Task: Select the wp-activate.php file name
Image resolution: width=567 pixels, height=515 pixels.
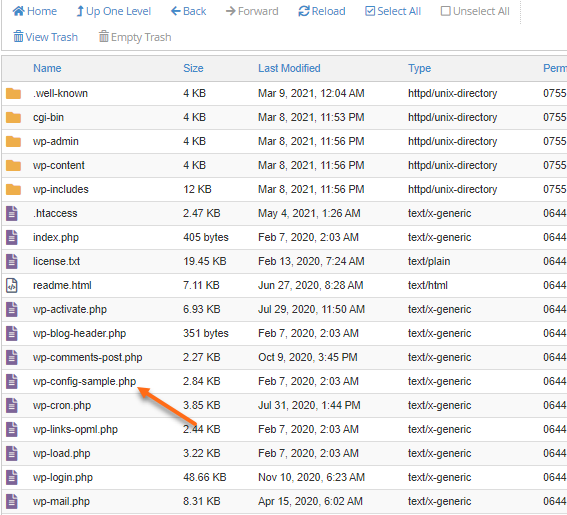Action: click(70, 310)
